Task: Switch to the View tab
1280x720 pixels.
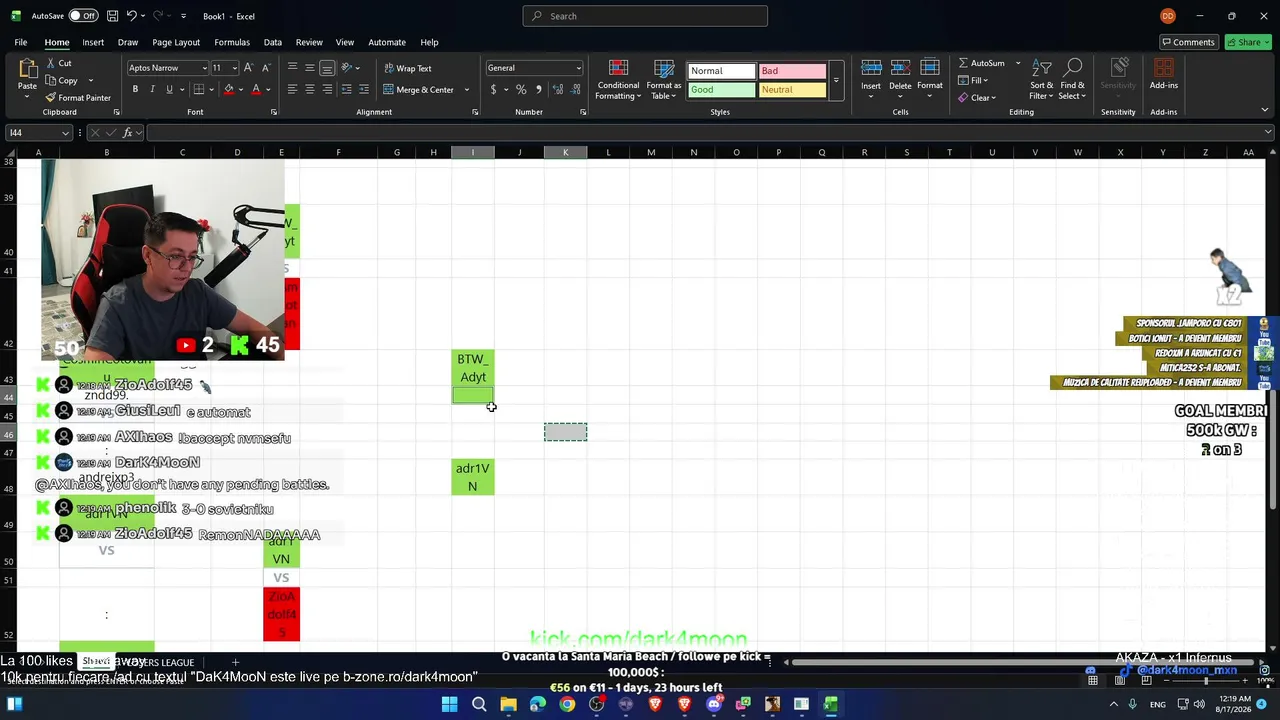Action: point(345,42)
